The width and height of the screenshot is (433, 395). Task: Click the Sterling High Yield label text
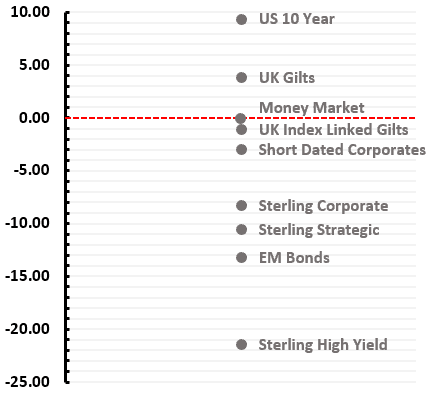pyautogui.click(x=323, y=345)
